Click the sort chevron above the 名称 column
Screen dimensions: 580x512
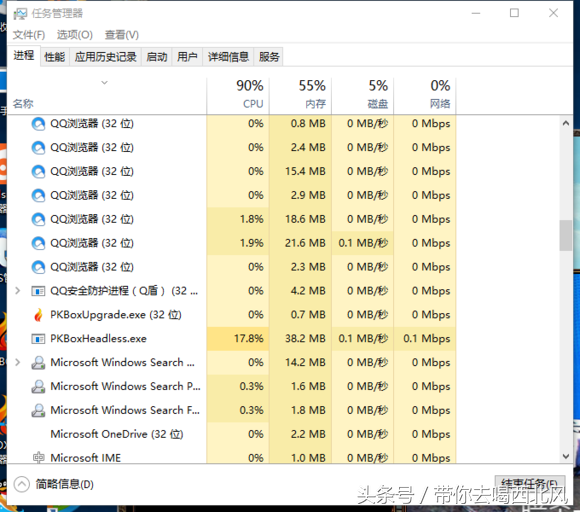pos(105,82)
